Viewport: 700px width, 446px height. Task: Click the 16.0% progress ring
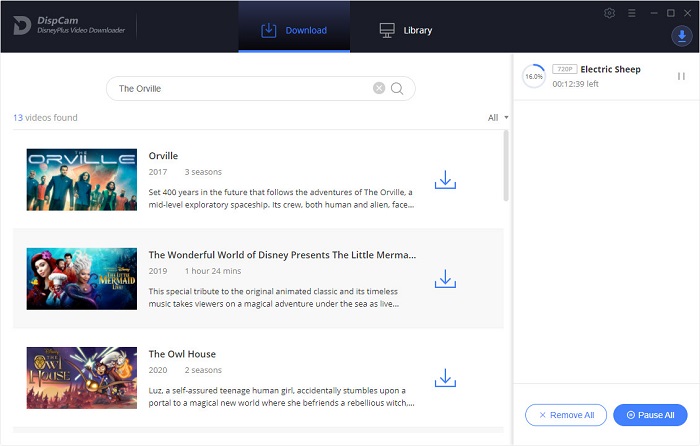click(534, 76)
